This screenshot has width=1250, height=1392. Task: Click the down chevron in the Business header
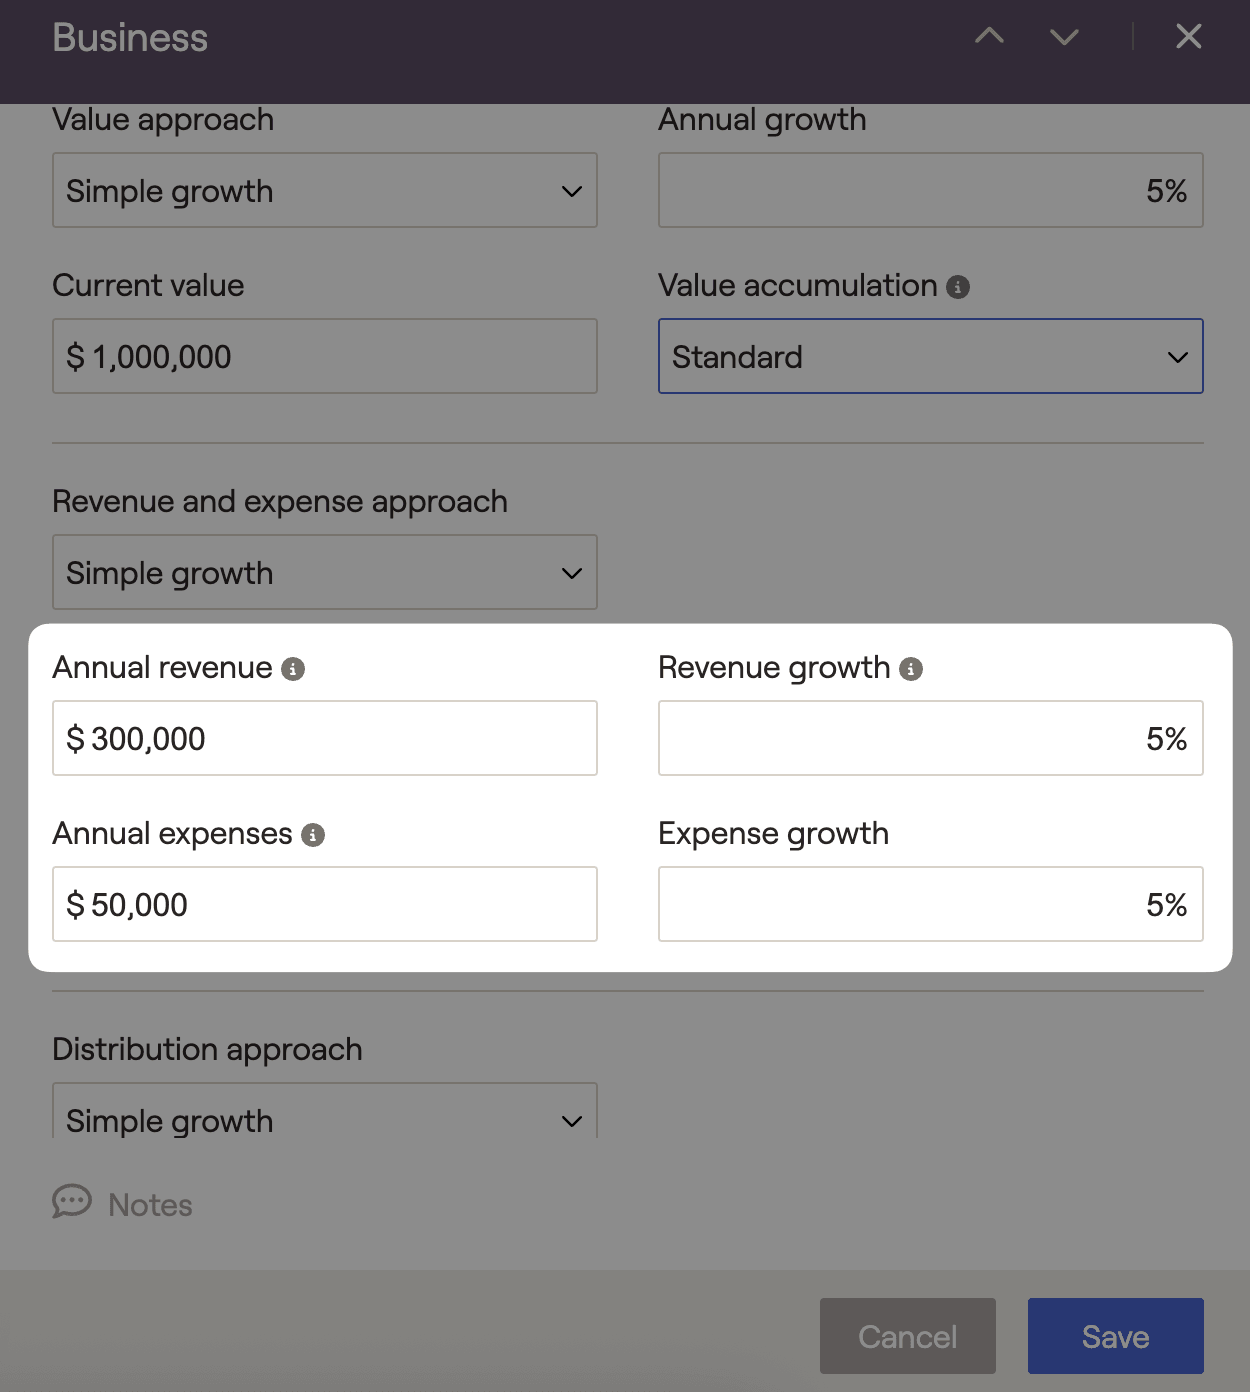coord(1064,37)
